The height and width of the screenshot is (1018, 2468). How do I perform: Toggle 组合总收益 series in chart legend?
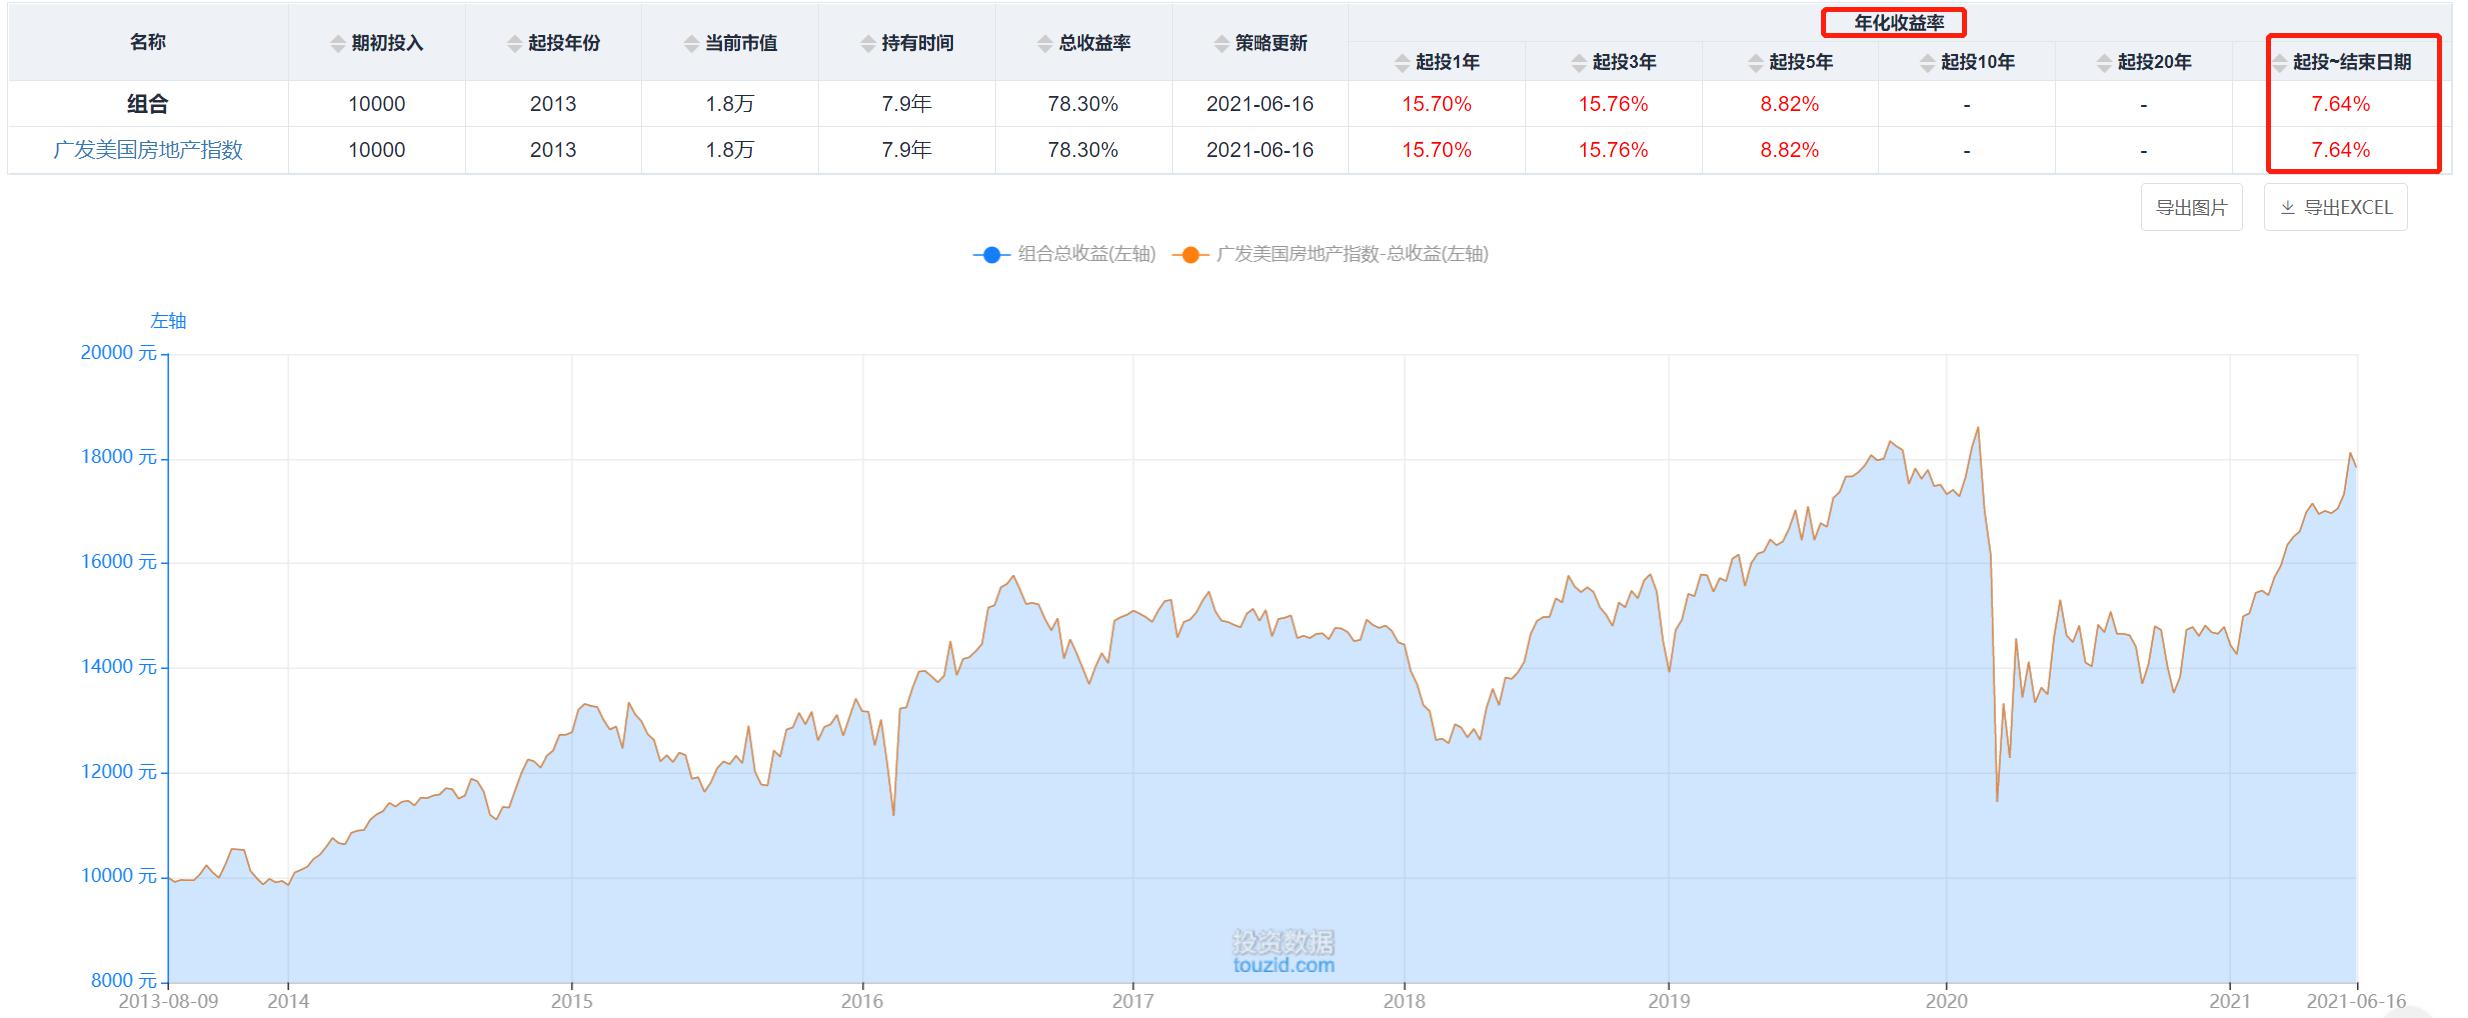coord(1086,254)
